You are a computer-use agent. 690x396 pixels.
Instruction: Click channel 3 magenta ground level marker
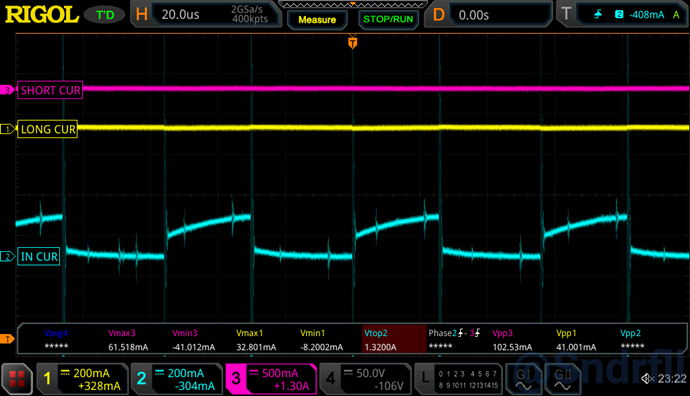[7, 90]
